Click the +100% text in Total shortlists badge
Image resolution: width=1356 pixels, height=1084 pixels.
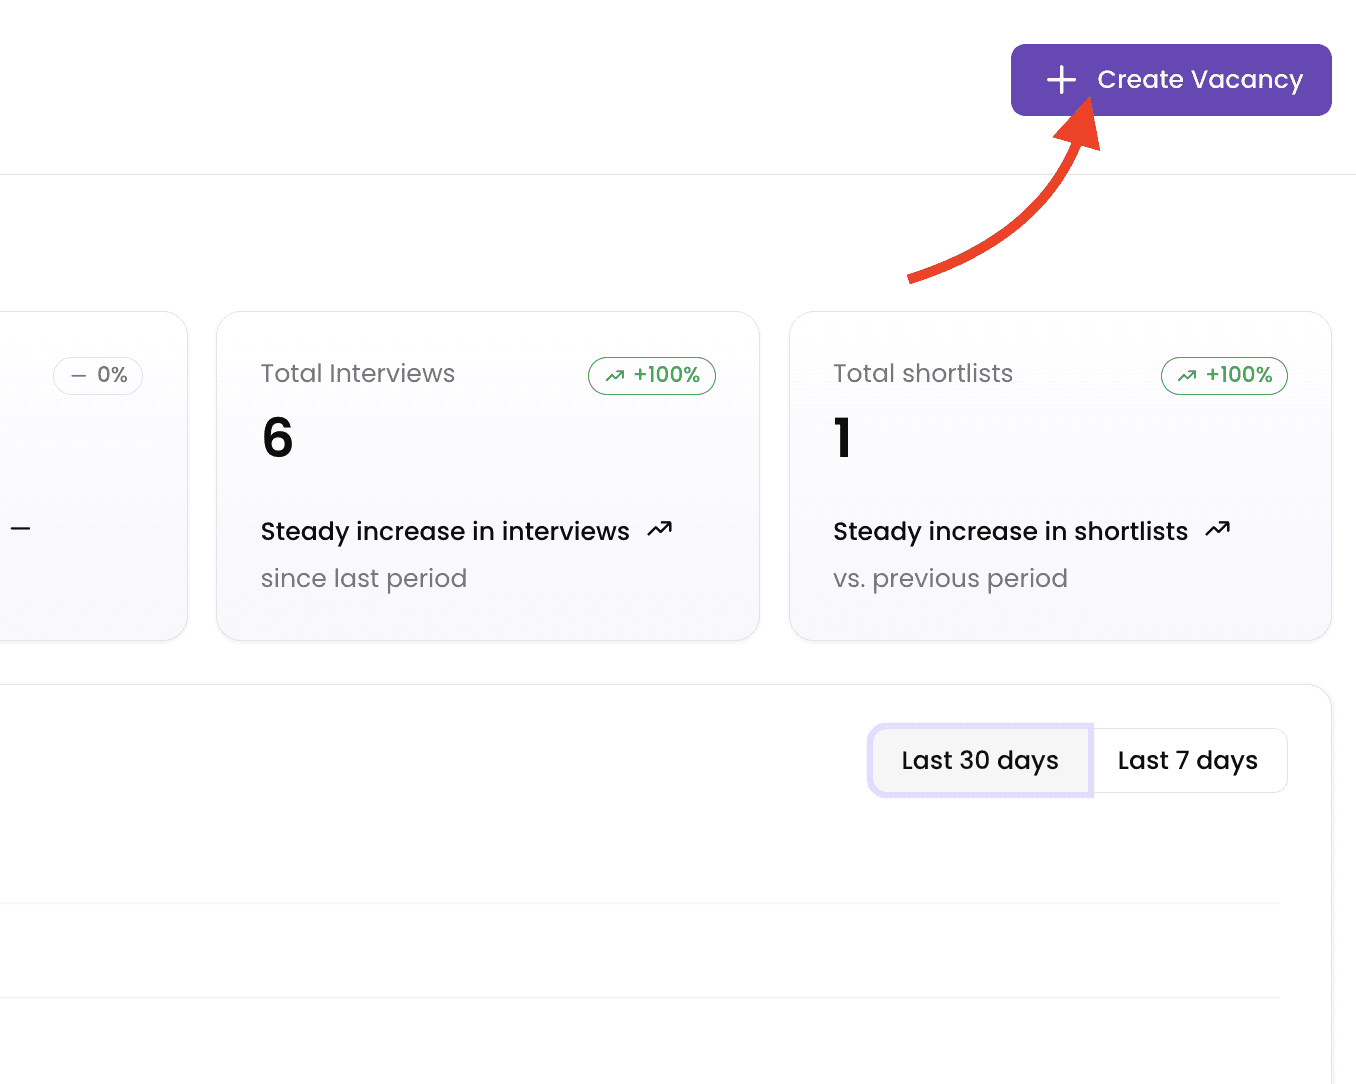tap(1238, 375)
